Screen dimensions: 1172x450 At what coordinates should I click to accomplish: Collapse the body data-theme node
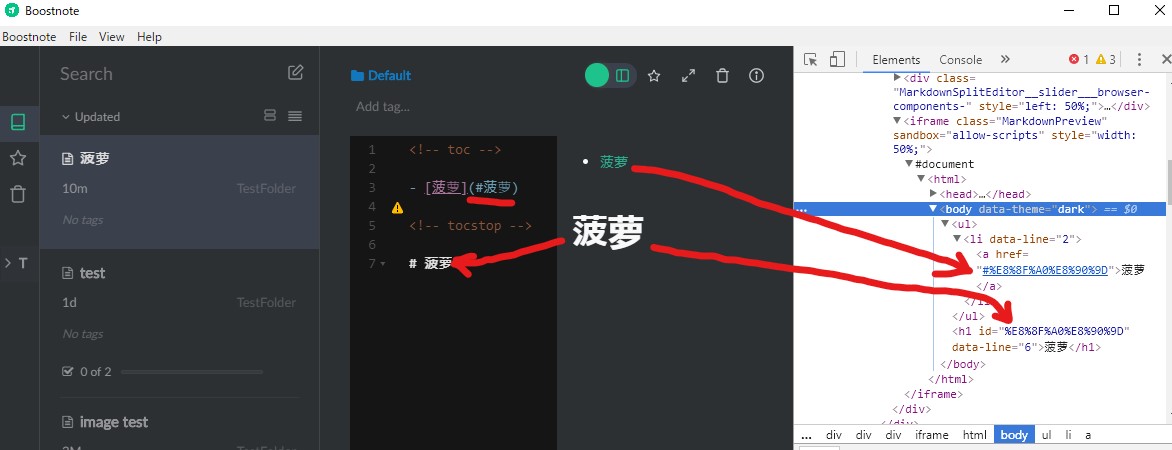tap(933, 209)
